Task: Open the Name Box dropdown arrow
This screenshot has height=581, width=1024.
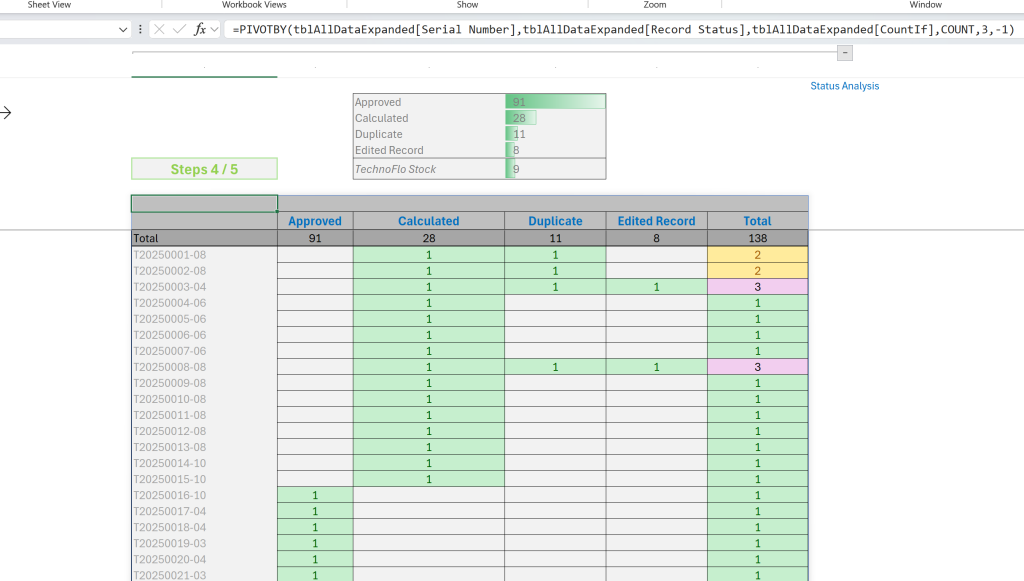Action: tap(123, 29)
